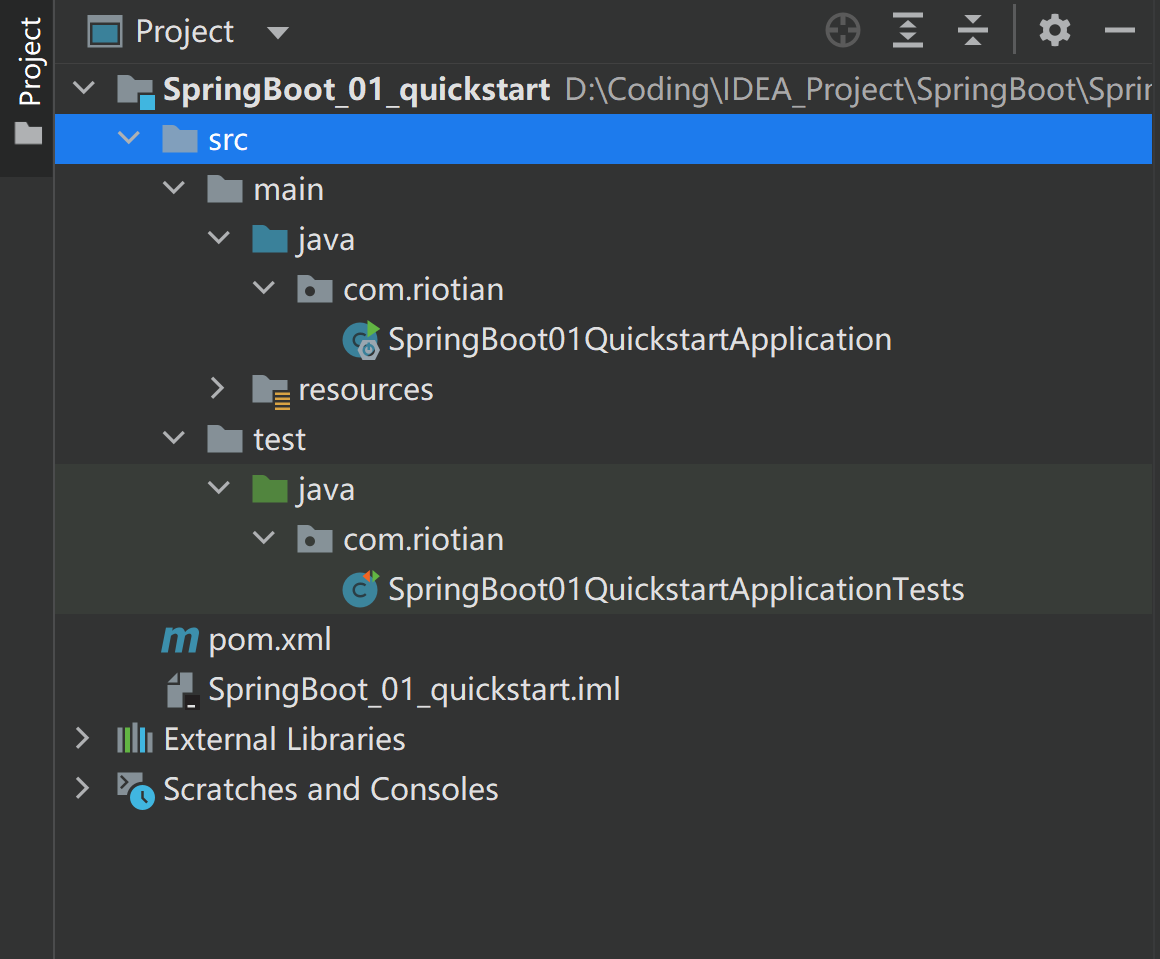Select SpringBoot01QuickstartApplicationTests class
Screen dimensions: 1160x959
[x=675, y=590]
